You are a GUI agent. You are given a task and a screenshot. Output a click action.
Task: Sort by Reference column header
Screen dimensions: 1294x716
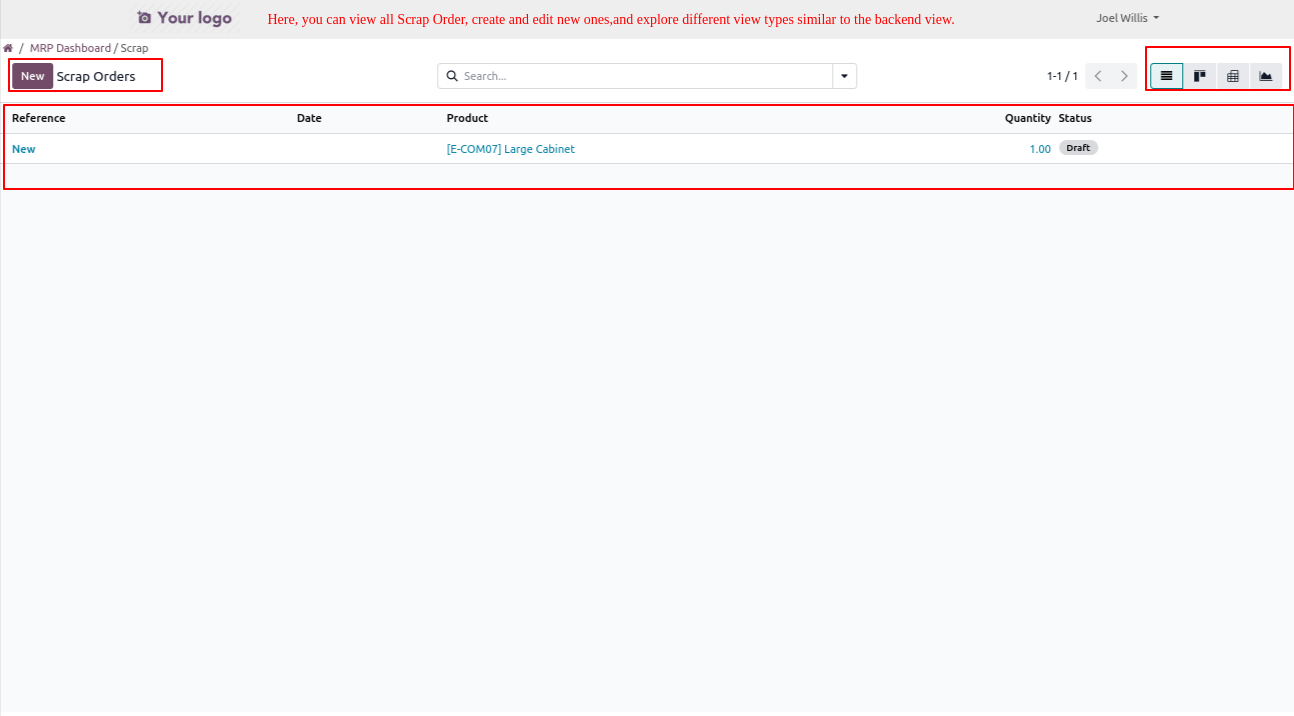39,118
